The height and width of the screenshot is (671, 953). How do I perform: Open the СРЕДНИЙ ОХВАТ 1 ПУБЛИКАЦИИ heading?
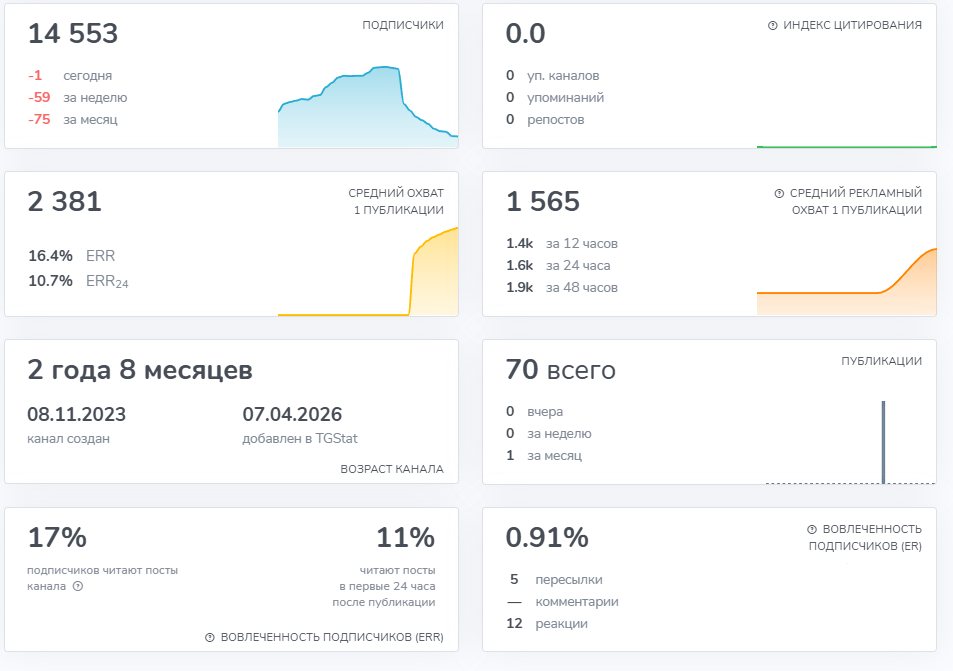[x=396, y=201]
